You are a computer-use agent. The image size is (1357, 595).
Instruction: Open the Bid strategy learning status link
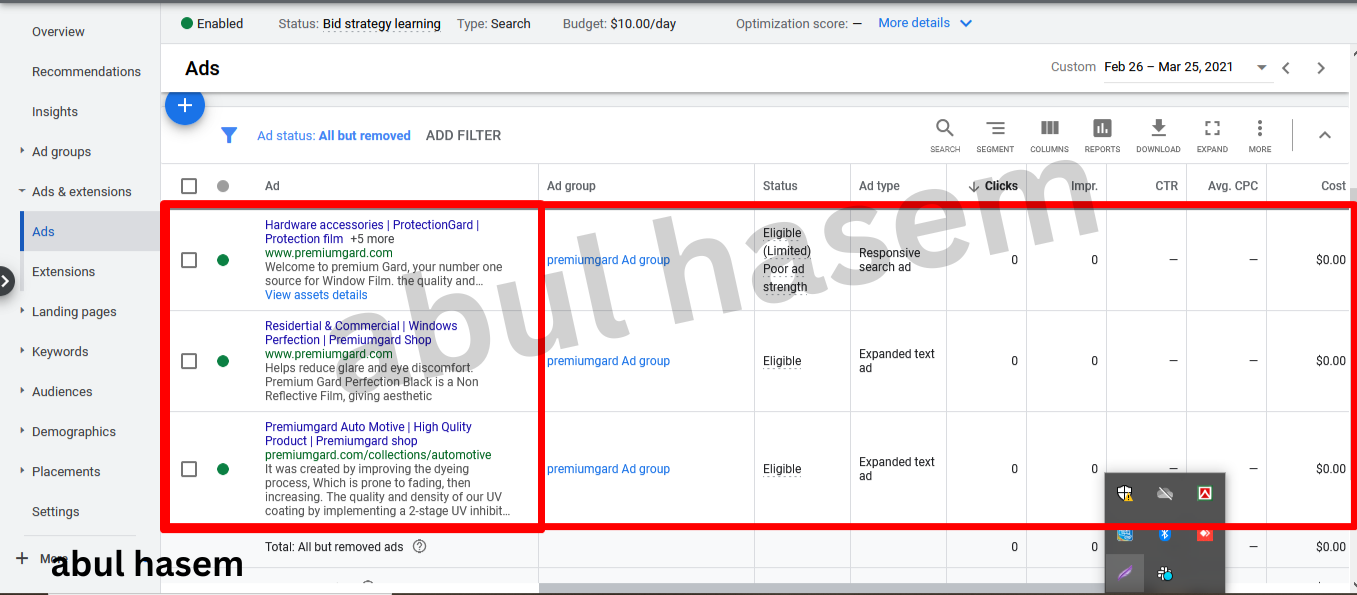[x=382, y=24]
